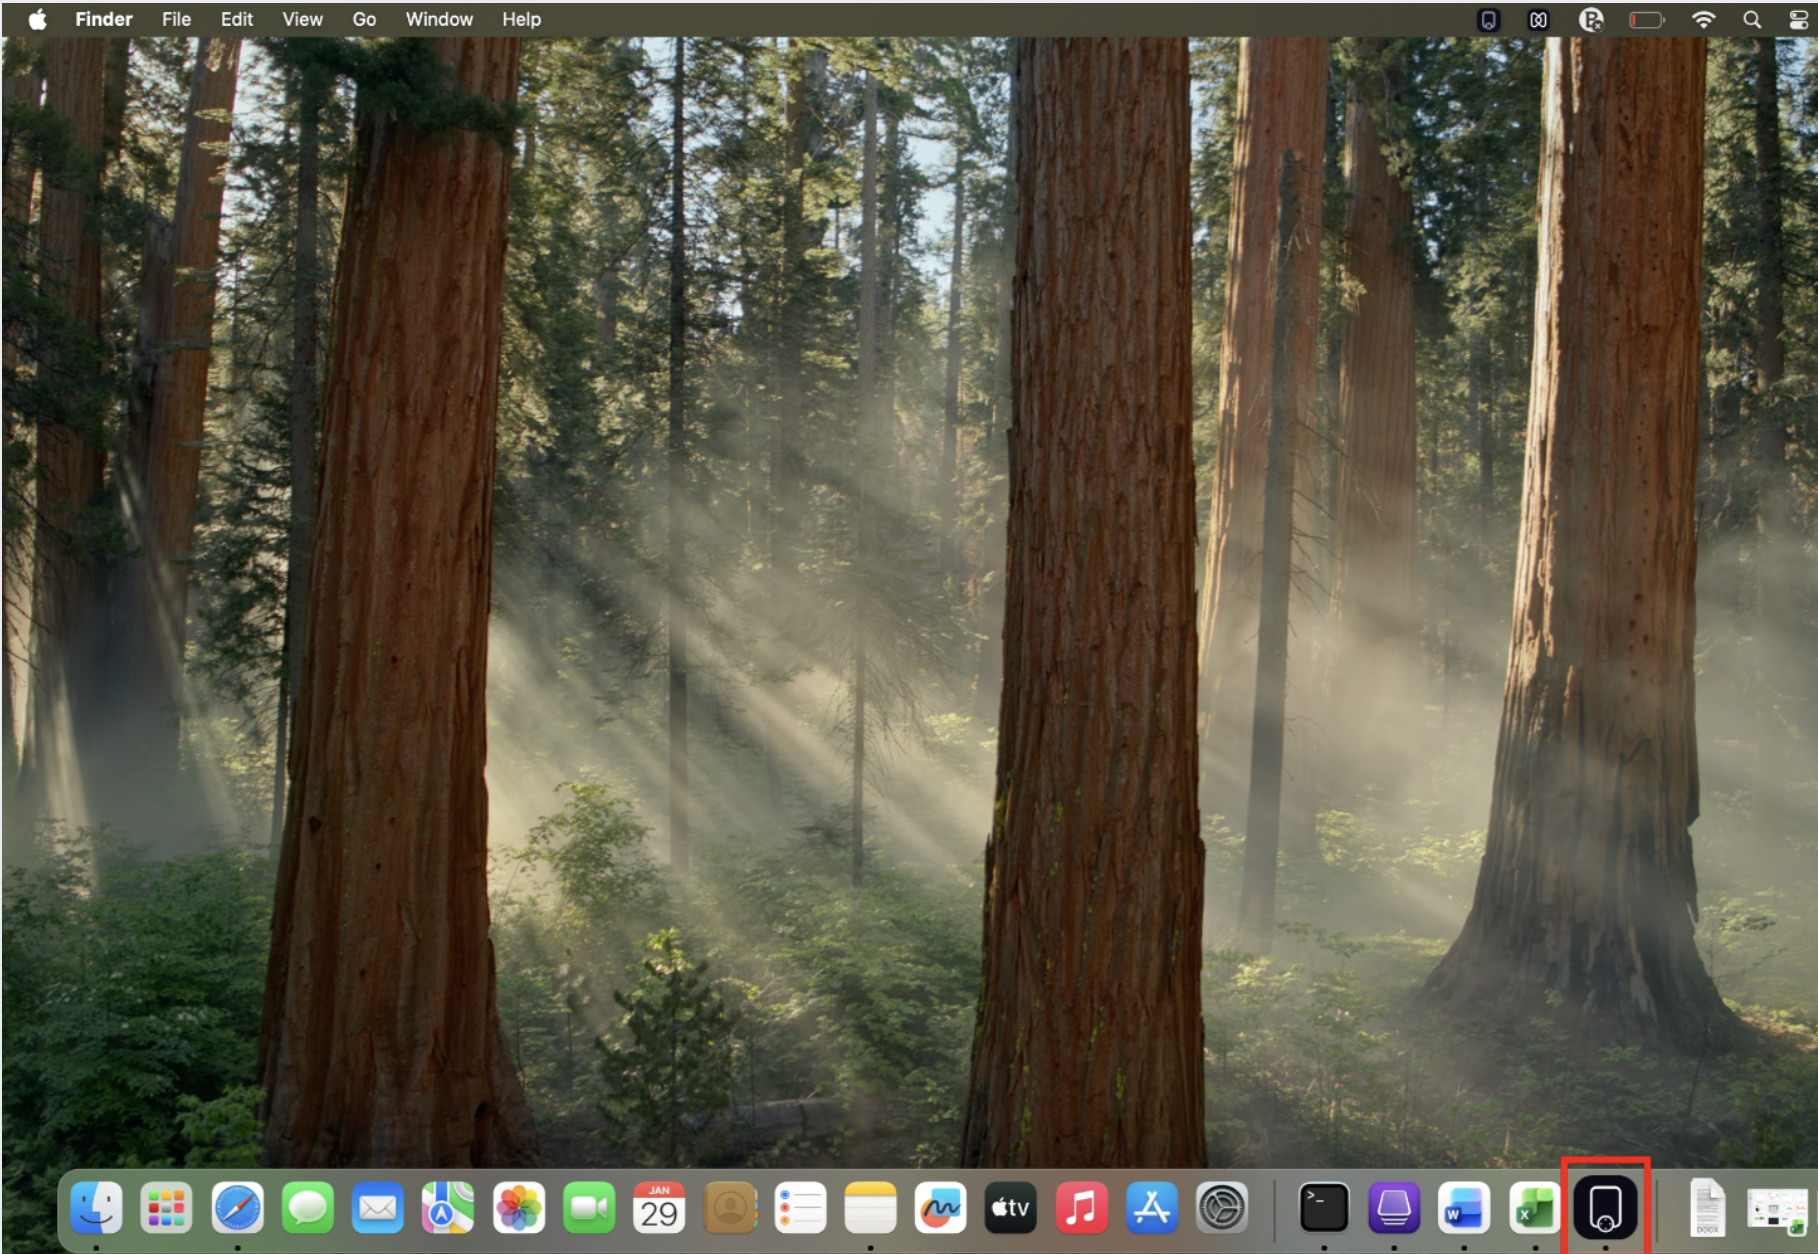Launch Apple Music
Viewport: 1818px width, 1254px height.
point(1080,1208)
